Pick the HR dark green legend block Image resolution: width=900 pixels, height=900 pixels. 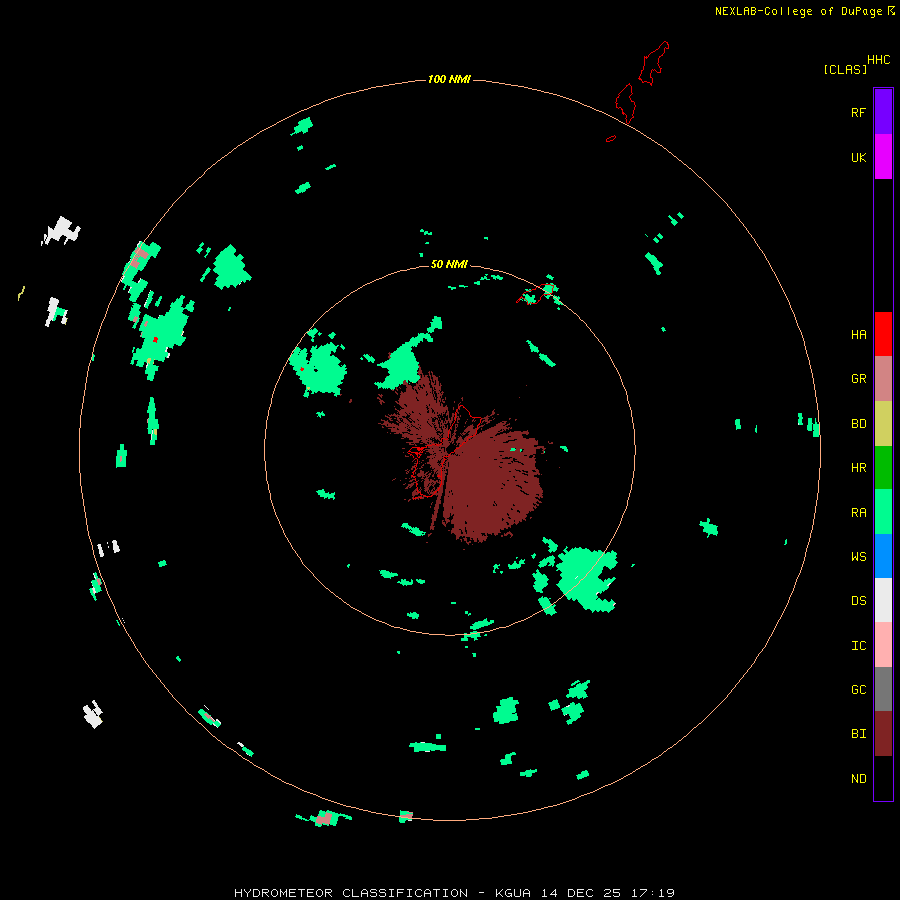click(883, 468)
